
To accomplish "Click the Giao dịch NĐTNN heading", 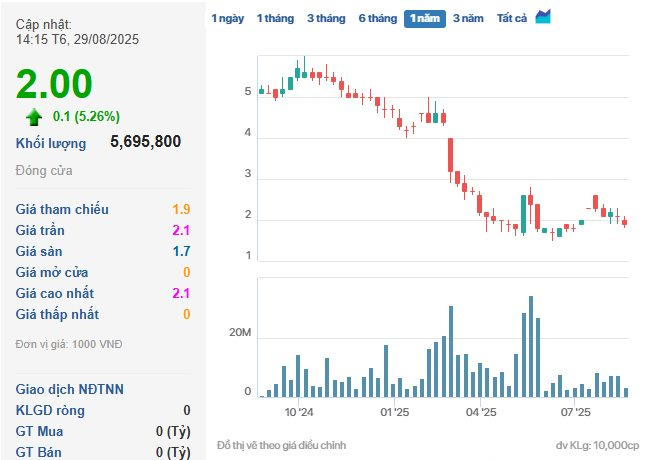I will click(x=68, y=389).
